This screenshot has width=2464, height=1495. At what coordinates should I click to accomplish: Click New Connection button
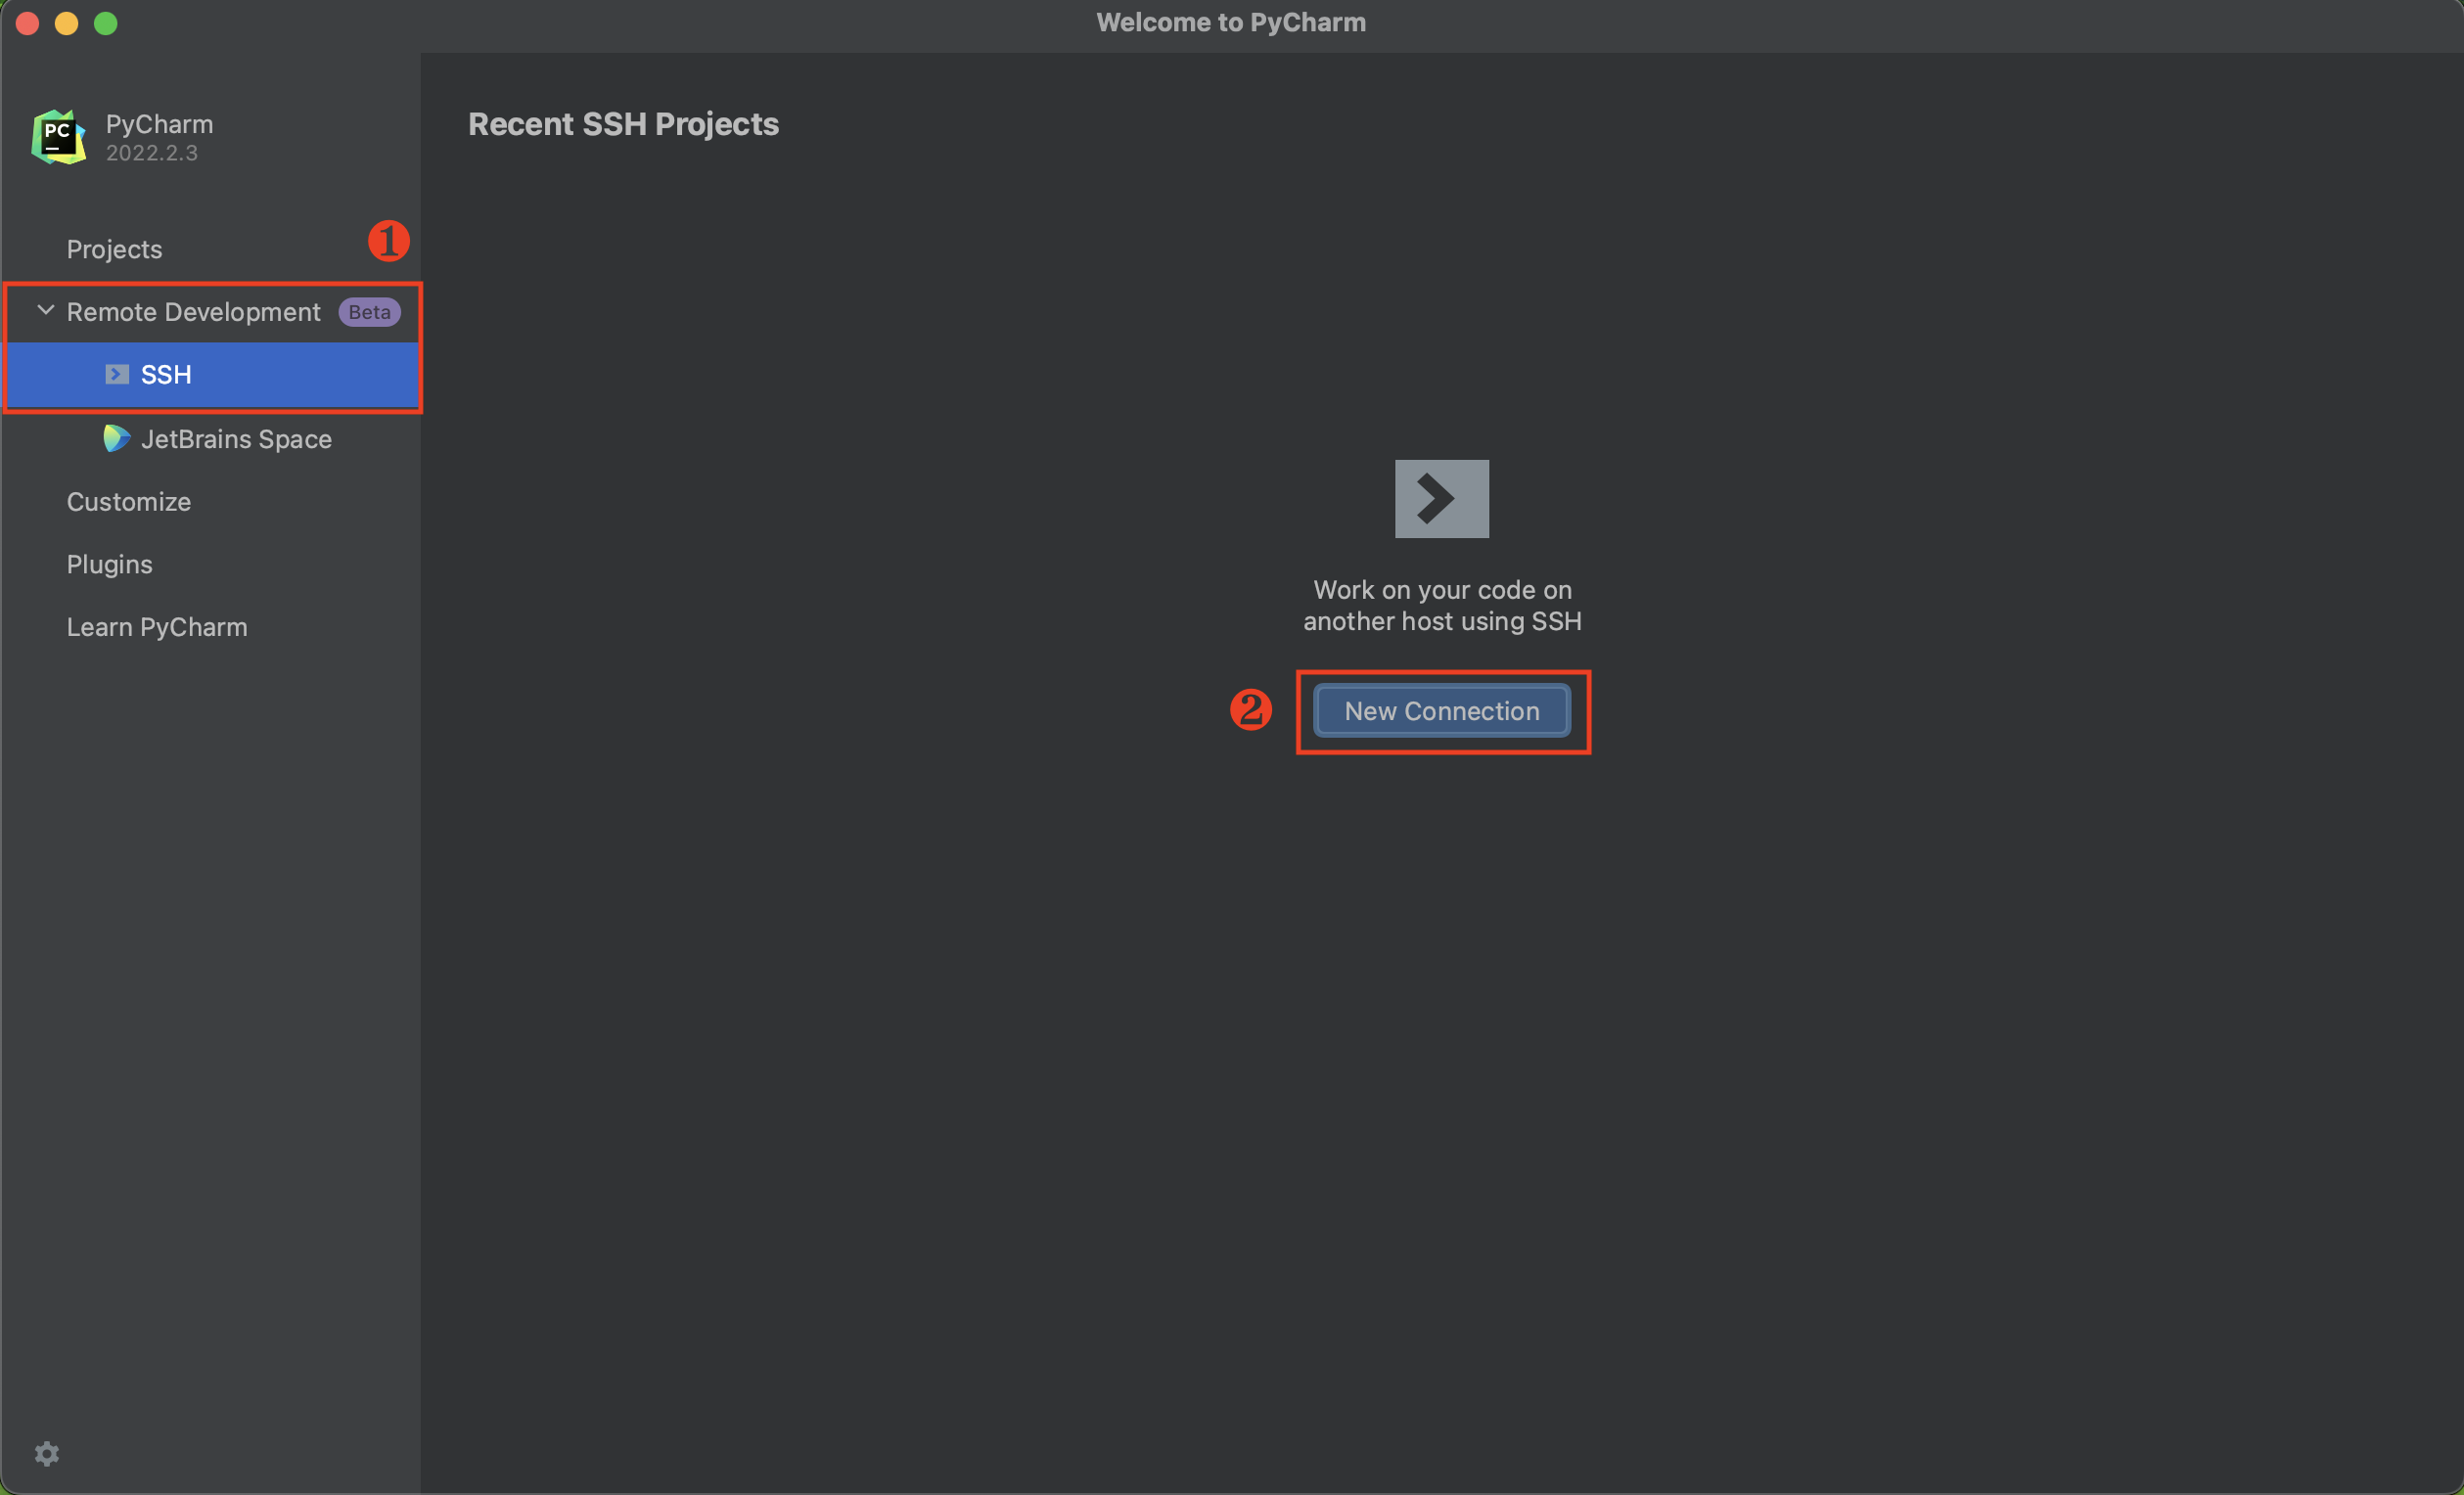tap(1441, 710)
